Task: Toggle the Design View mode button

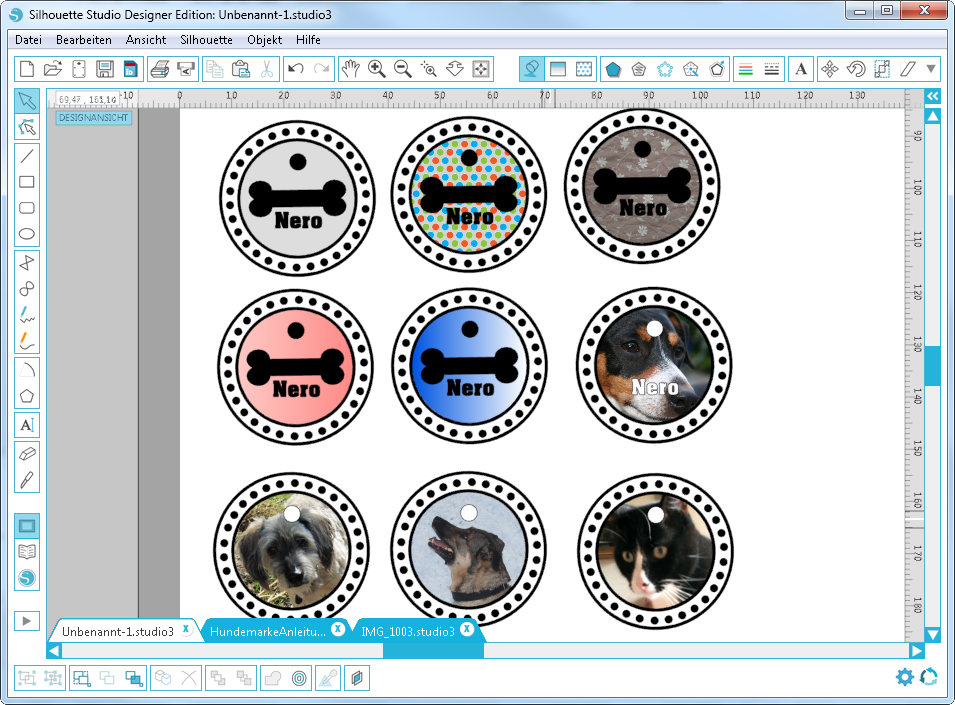Action: tap(27, 525)
